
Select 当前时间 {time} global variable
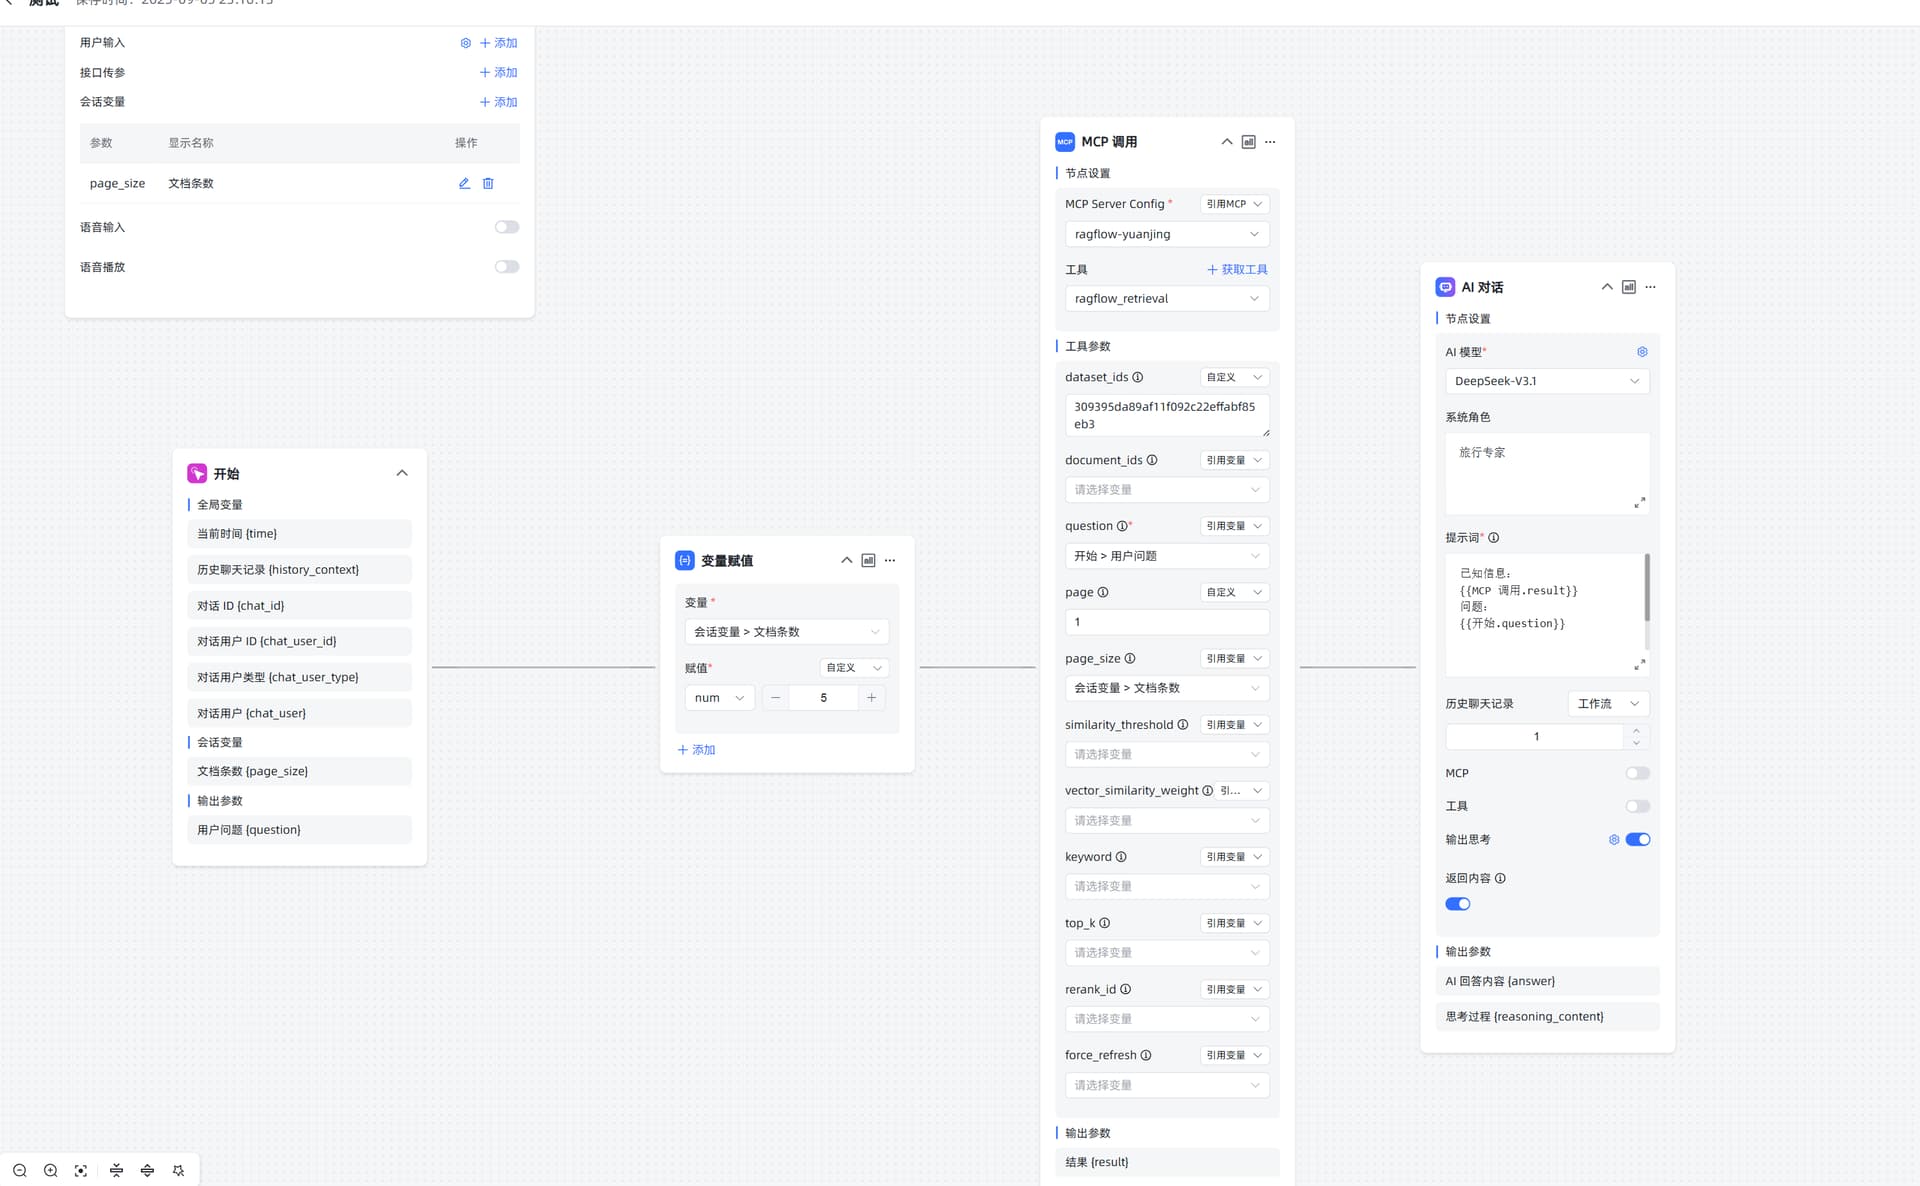pyautogui.click(x=299, y=534)
